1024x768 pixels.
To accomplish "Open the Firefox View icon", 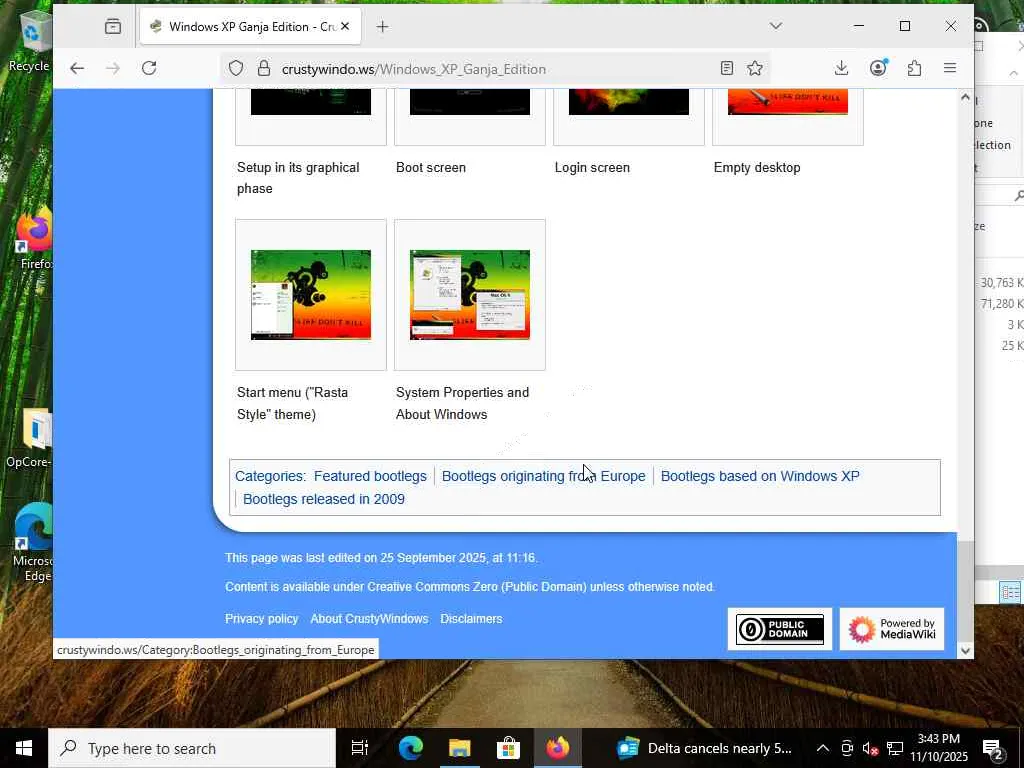I will tap(113, 27).
